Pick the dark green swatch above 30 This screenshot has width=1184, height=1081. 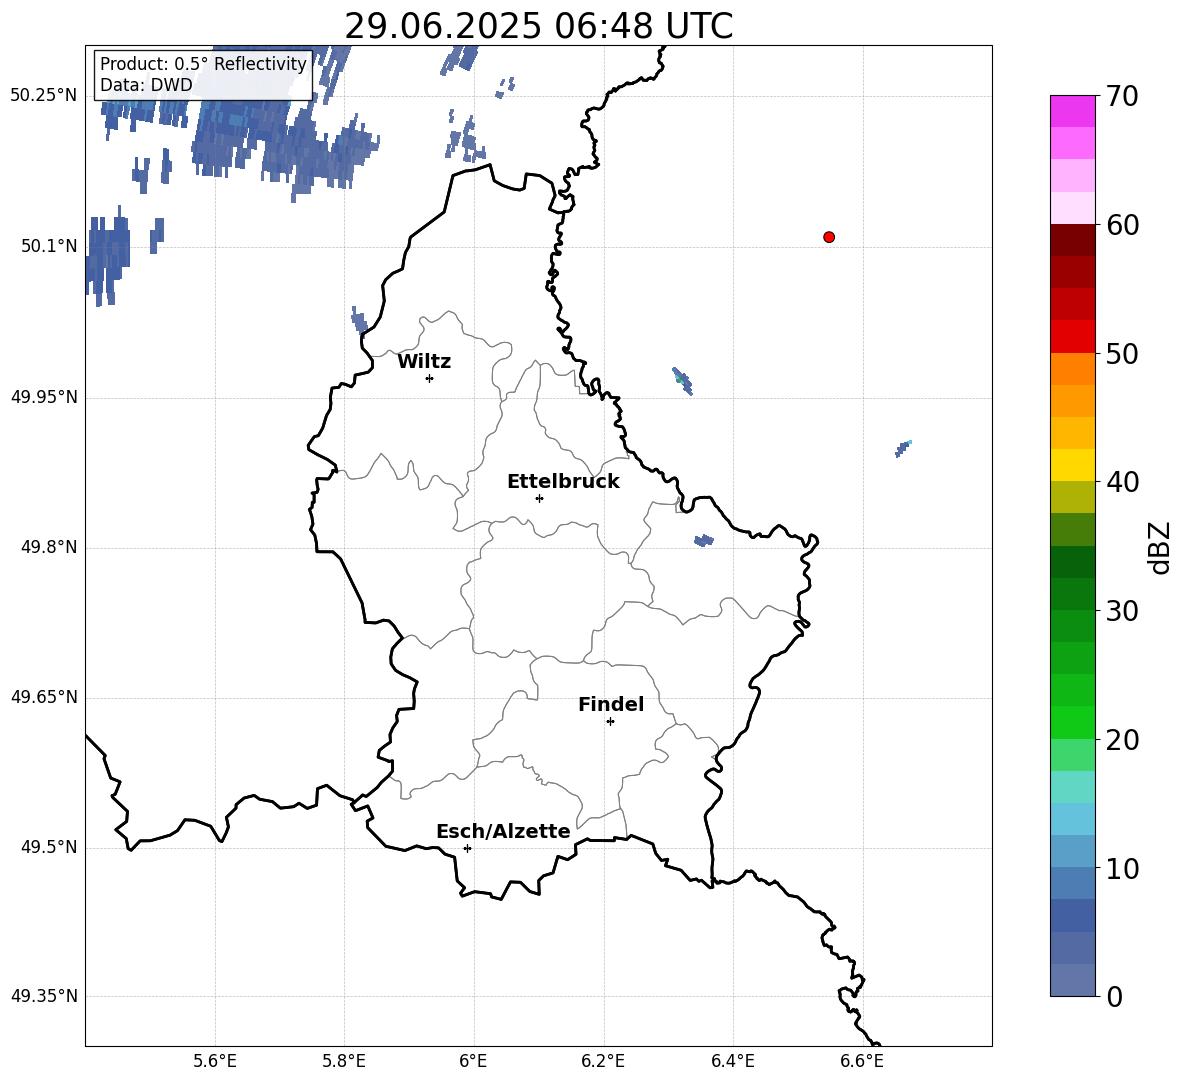tap(1073, 562)
